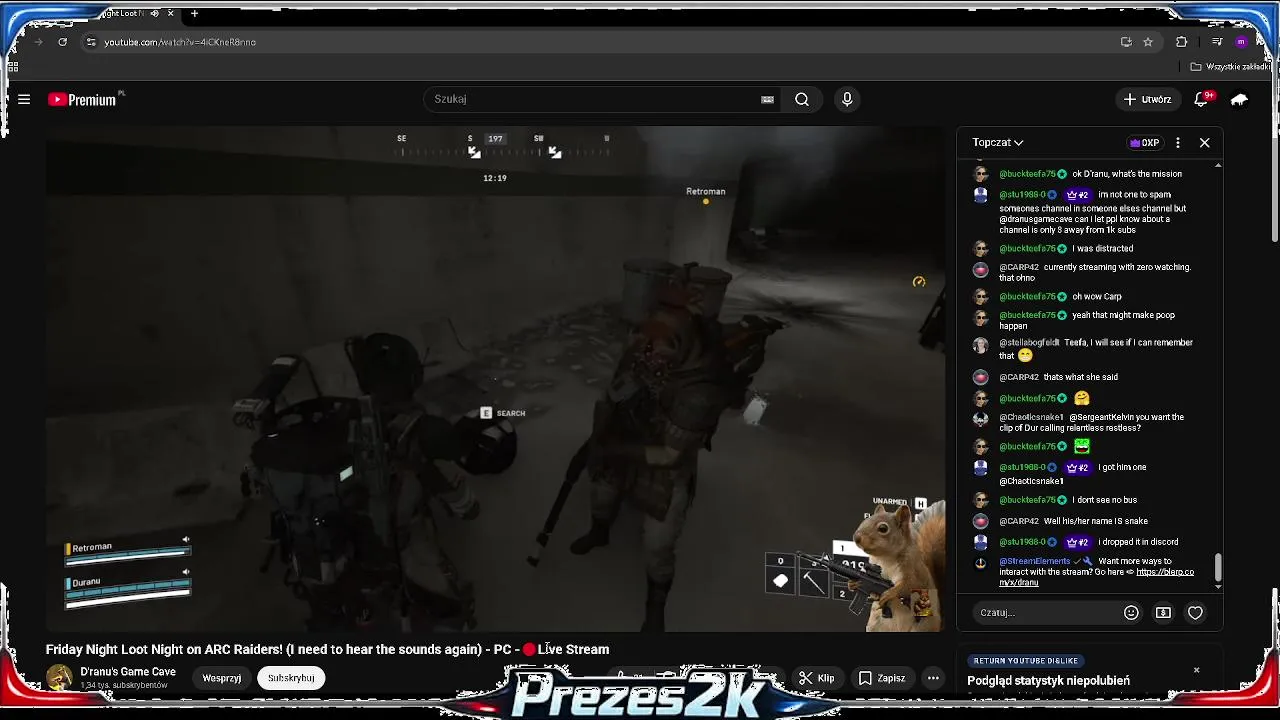Image resolution: width=1280 pixels, height=720 pixels.
Task: Click the 1,34 tys. subskrybentów count
Action: pyautogui.click(x=123, y=686)
